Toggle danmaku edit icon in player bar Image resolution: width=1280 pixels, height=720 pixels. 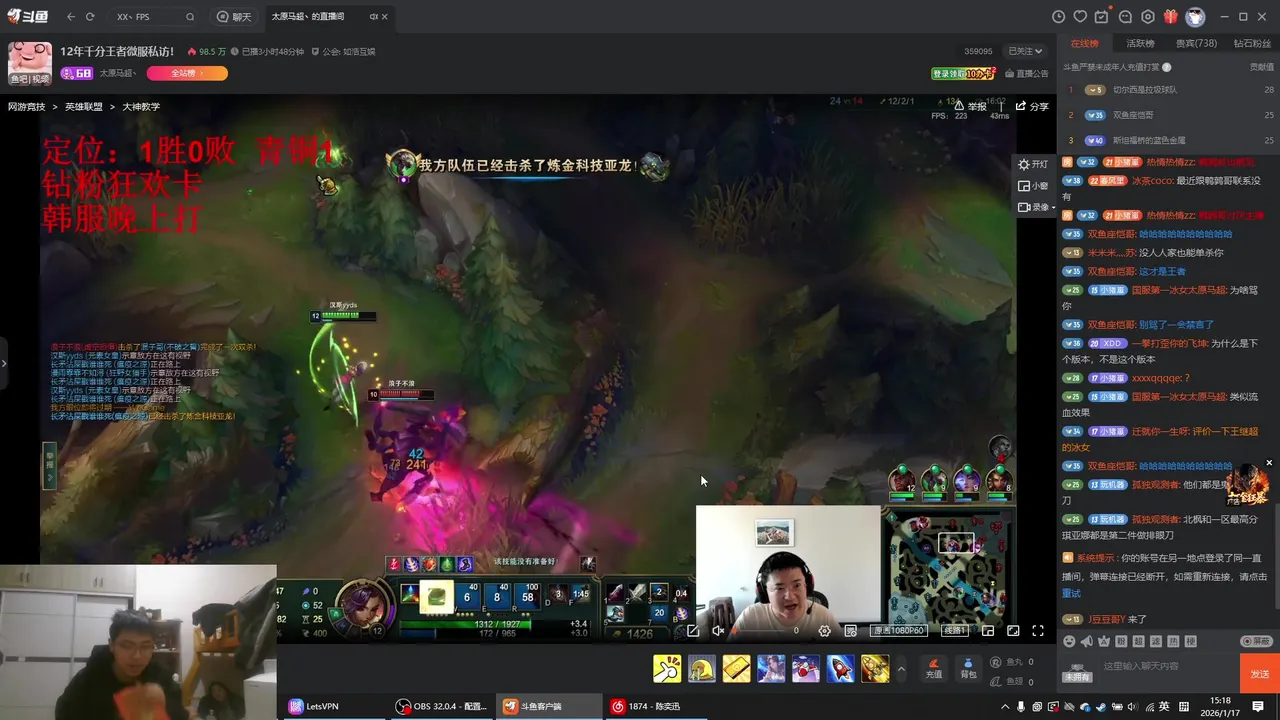tap(693, 631)
